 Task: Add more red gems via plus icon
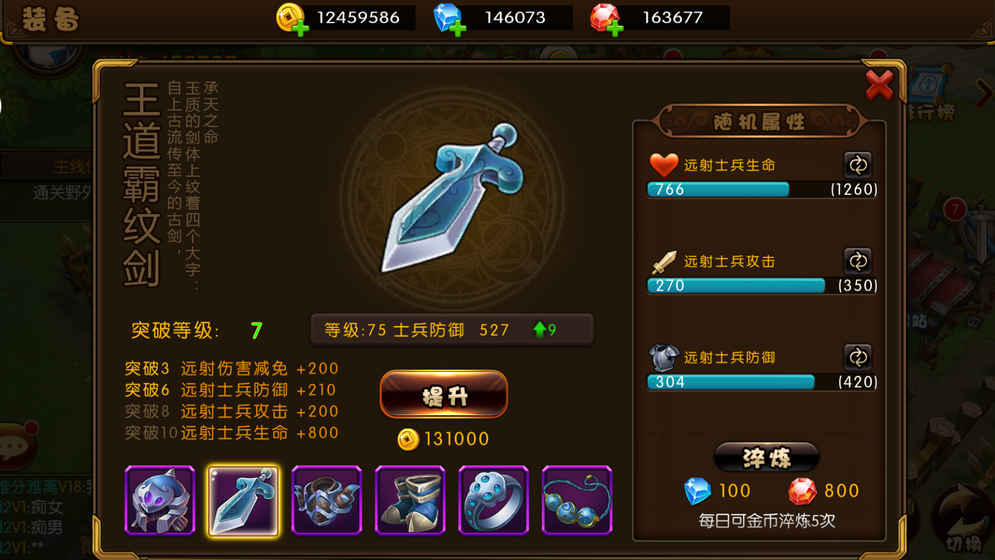615,29
